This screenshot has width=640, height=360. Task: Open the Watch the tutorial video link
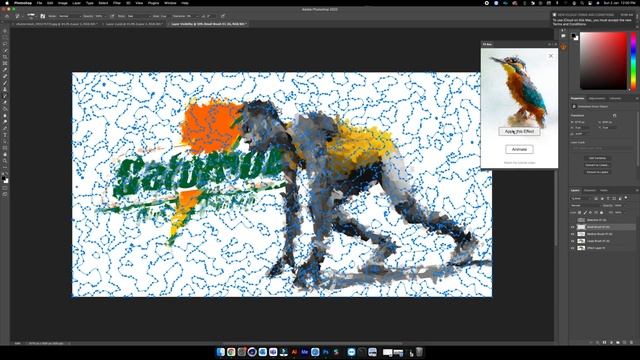[519, 162]
